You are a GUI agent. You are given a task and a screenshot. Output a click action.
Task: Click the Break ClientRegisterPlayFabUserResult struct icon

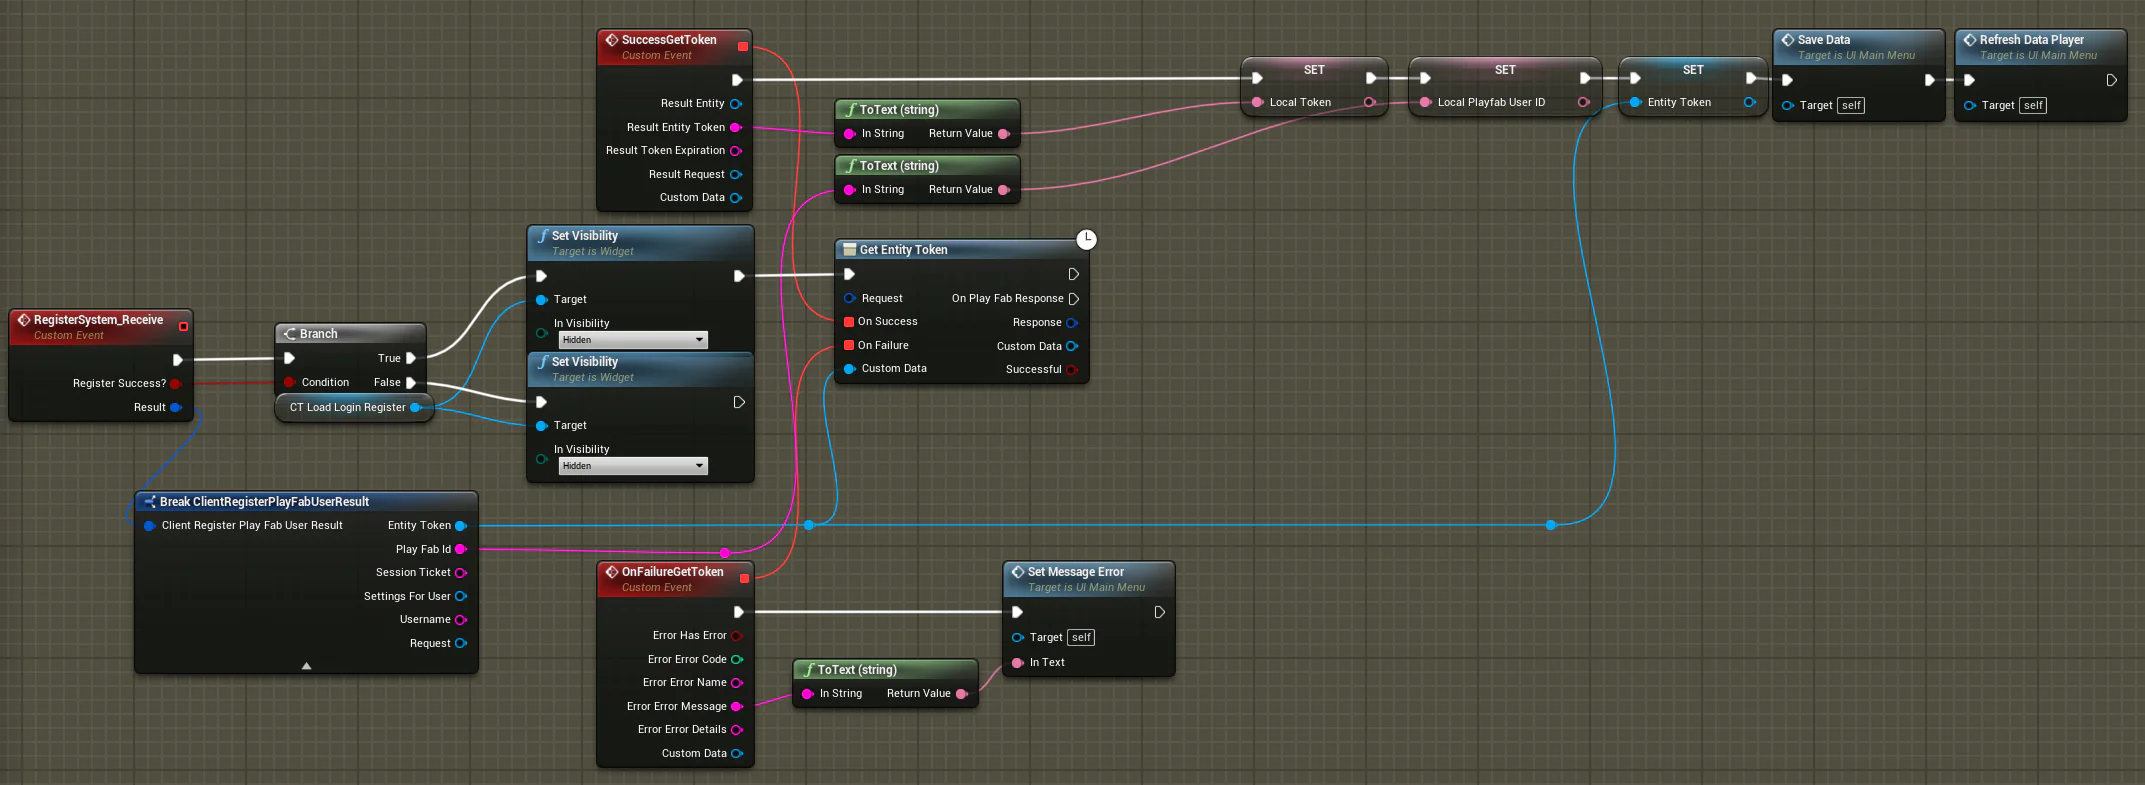(x=150, y=502)
